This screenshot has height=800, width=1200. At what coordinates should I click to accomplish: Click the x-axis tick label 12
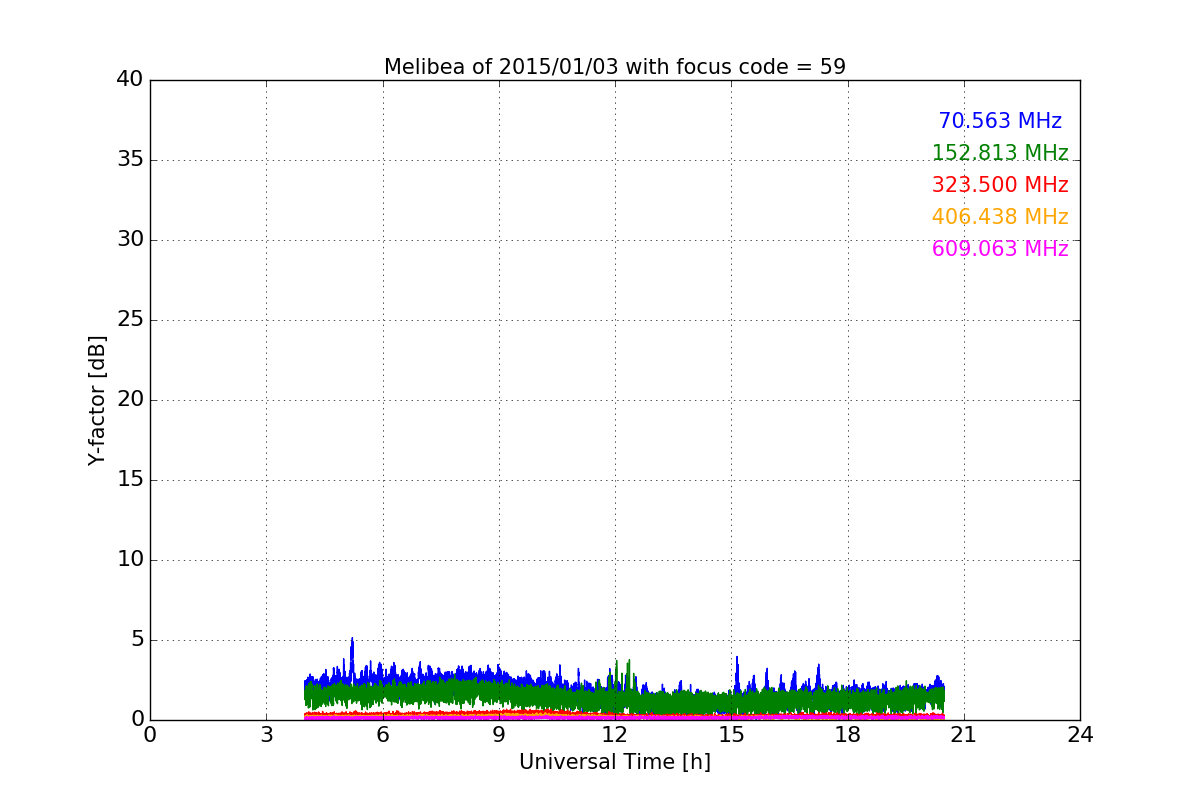615,735
